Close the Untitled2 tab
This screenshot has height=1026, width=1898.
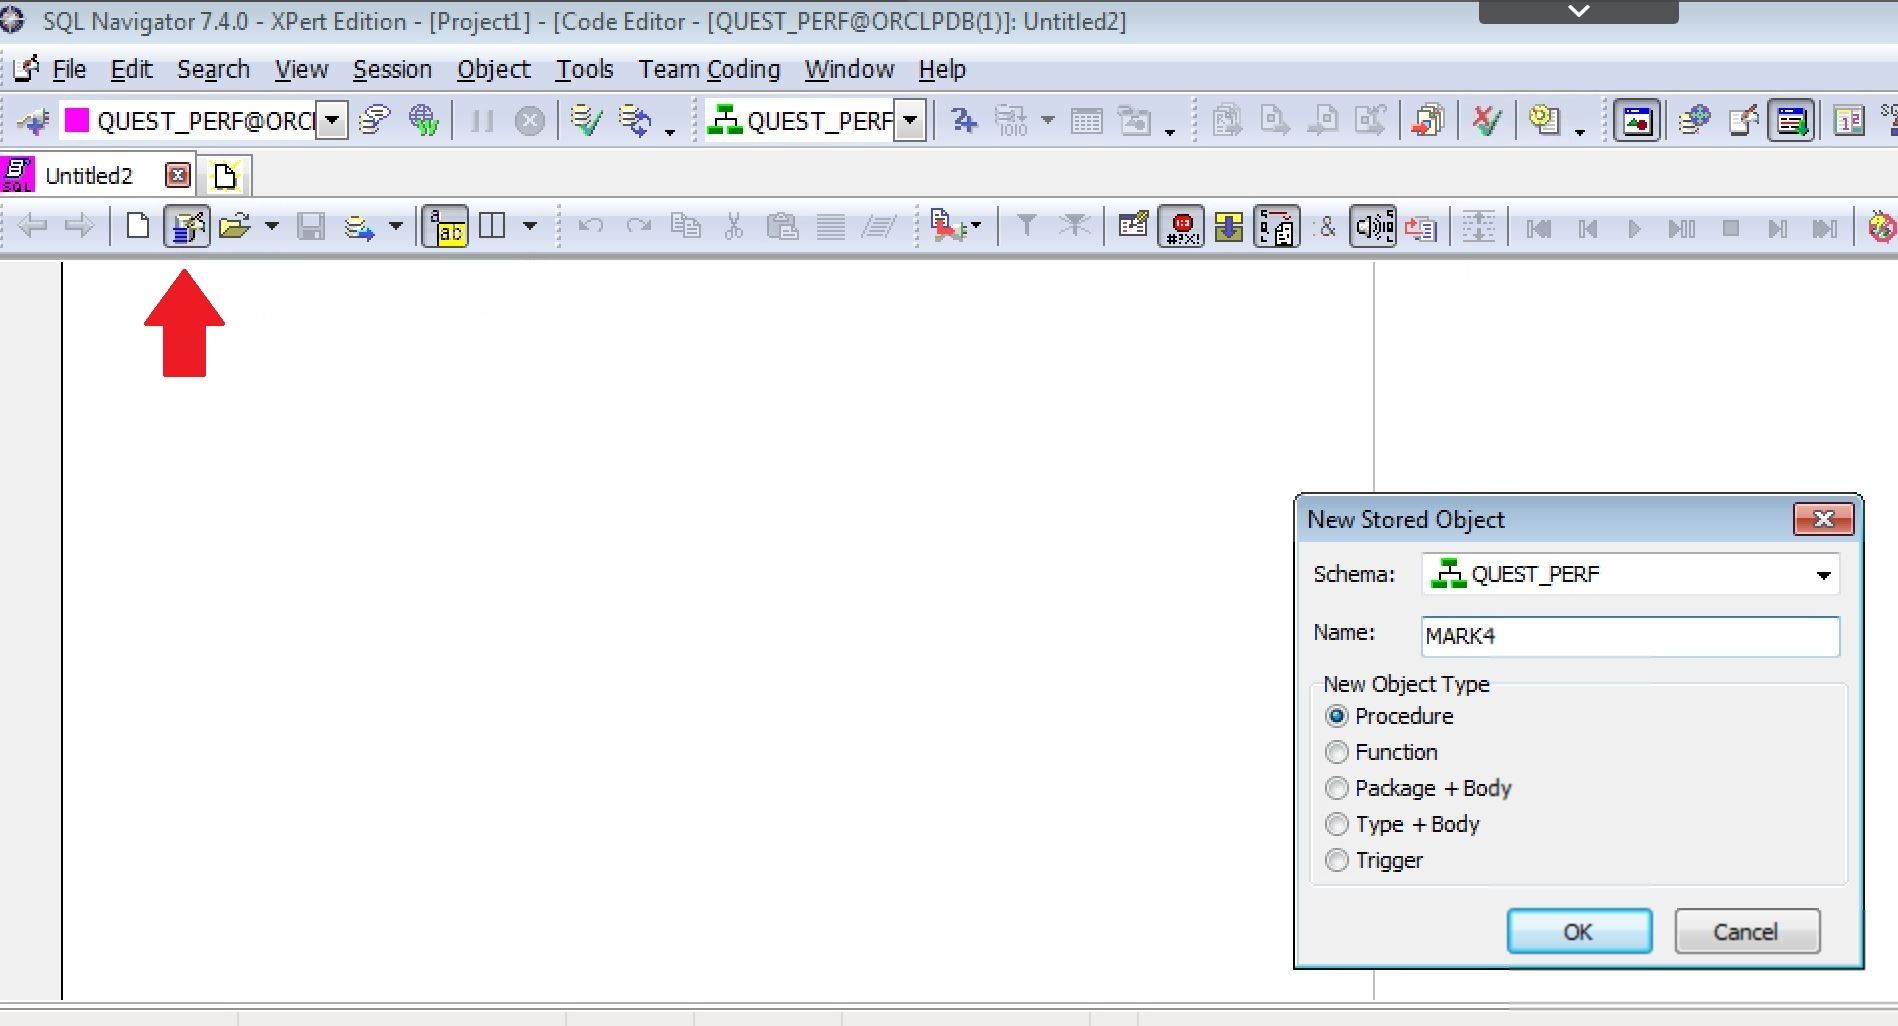(178, 175)
